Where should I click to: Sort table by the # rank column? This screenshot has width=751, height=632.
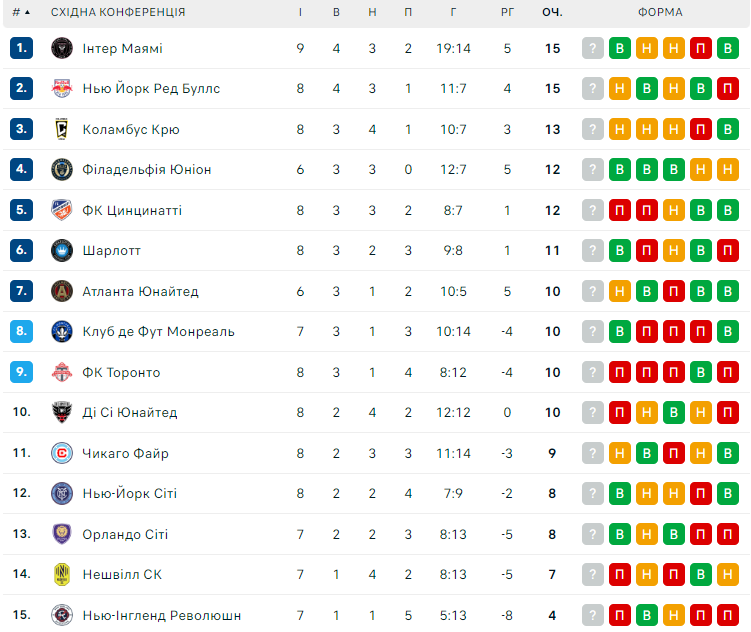pos(20,12)
